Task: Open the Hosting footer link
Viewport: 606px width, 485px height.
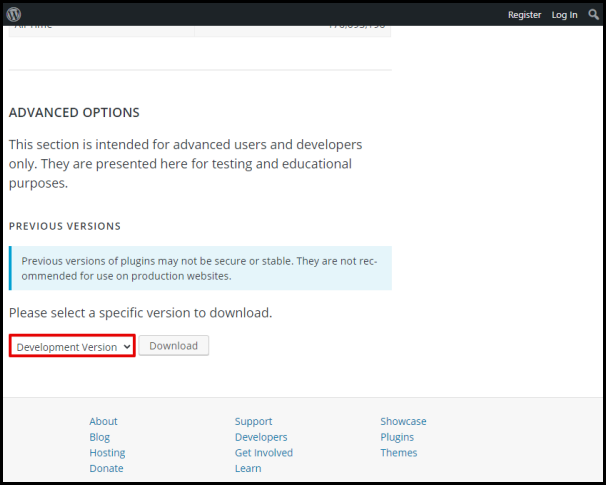Action: click(x=107, y=453)
